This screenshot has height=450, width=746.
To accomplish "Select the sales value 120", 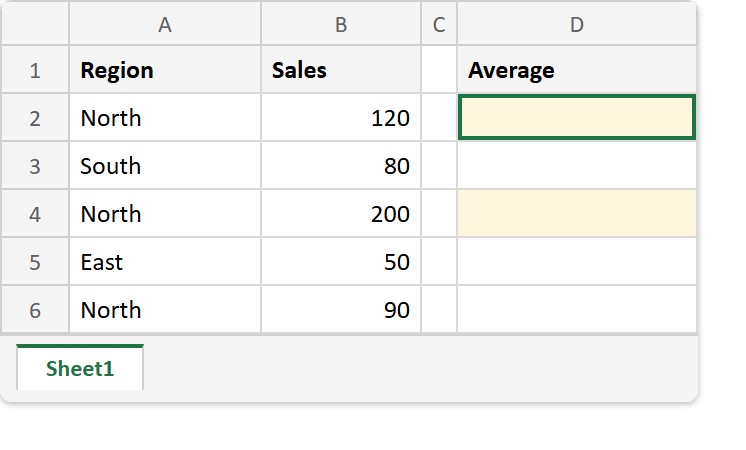I will pos(341,117).
